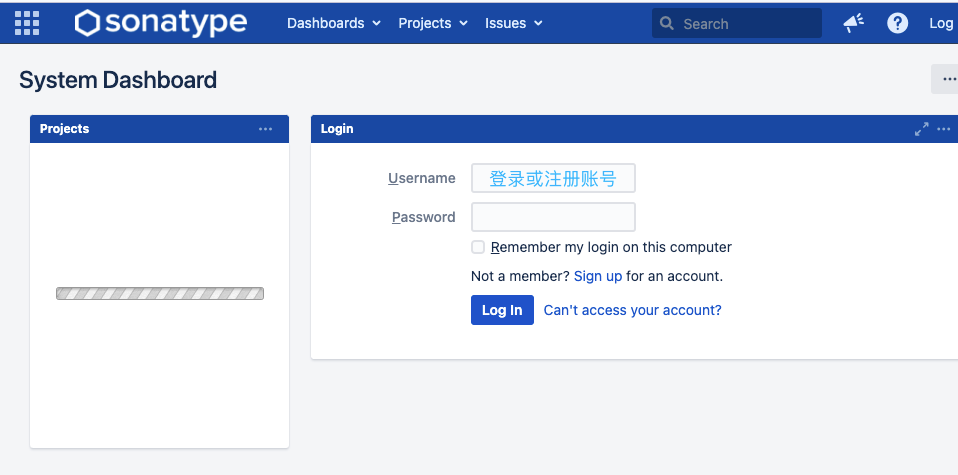Click the Projects loading progress bar
958x475 pixels.
160,293
